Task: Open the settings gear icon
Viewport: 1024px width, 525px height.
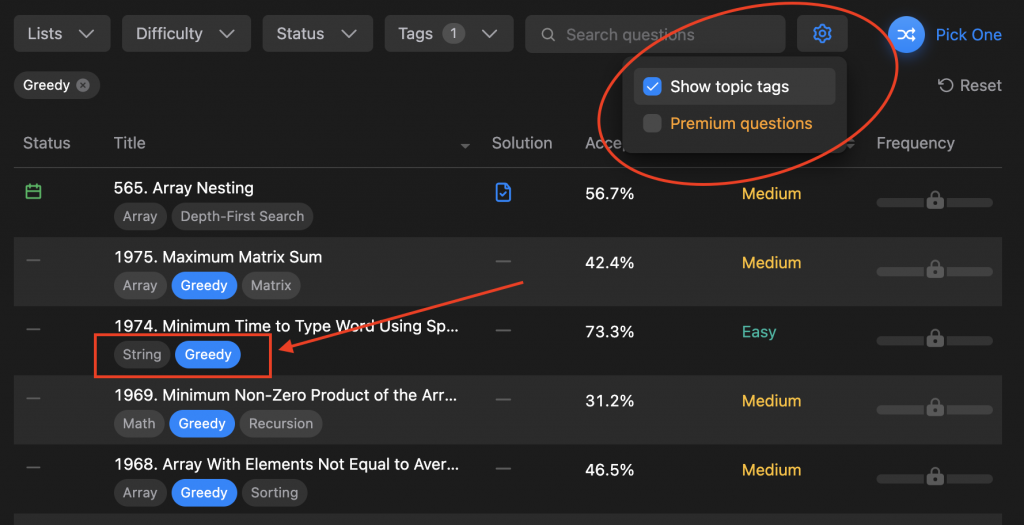Action: 822,34
